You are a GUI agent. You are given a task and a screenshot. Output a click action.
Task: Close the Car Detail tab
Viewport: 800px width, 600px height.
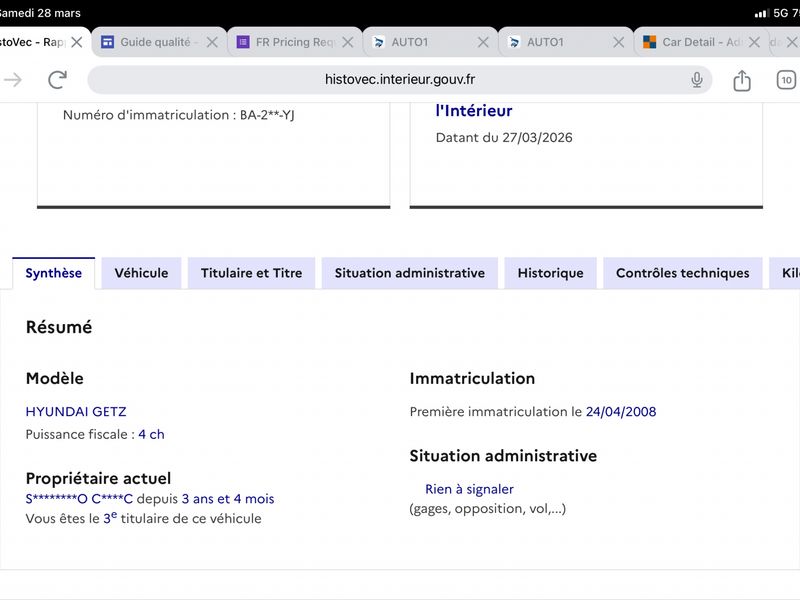pyautogui.click(x=754, y=43)
